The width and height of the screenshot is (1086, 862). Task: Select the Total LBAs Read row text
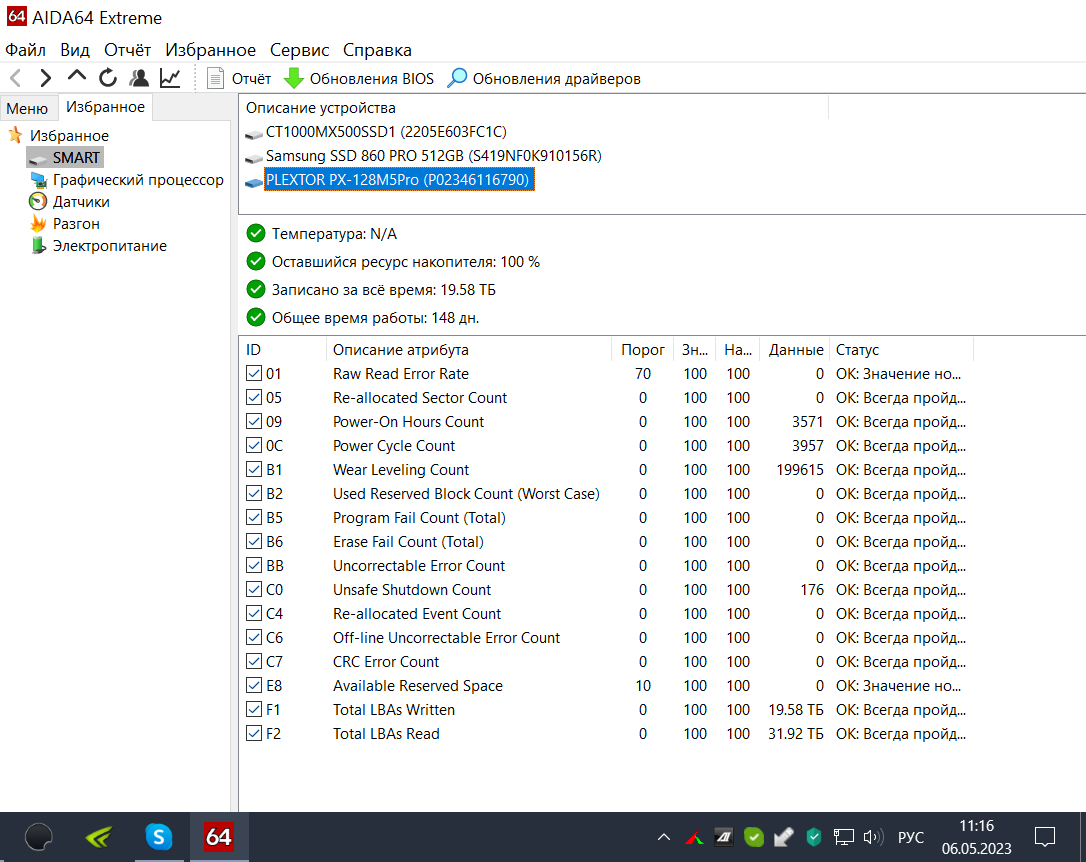pos(386,734)
